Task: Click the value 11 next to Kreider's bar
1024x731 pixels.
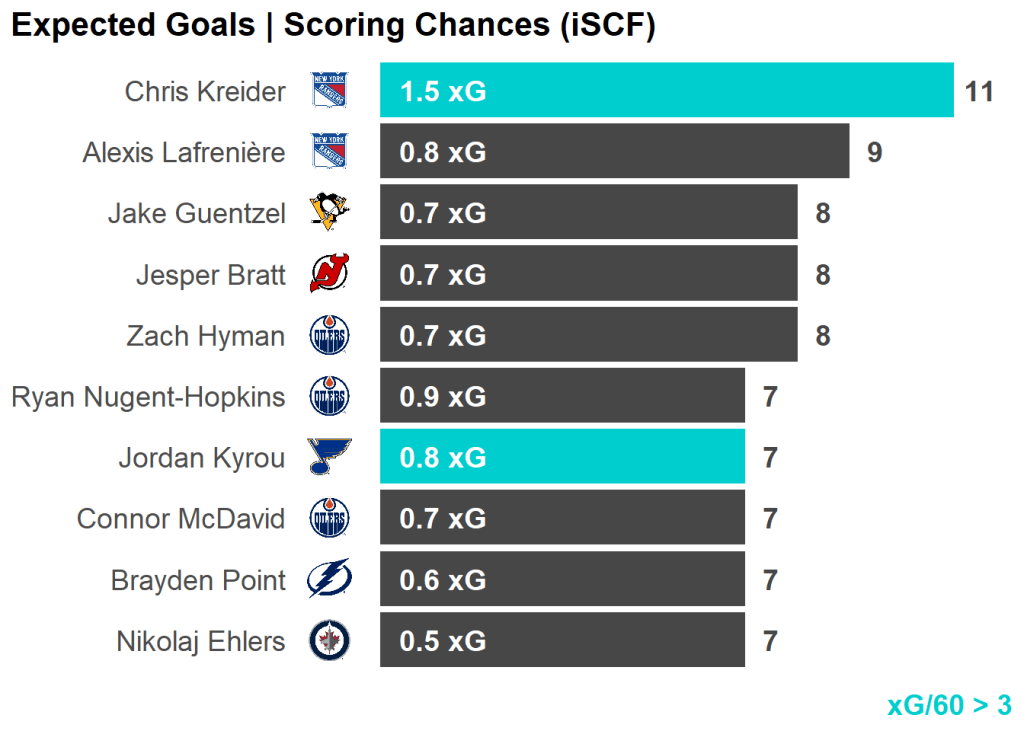Action: [x=979, y=92]
